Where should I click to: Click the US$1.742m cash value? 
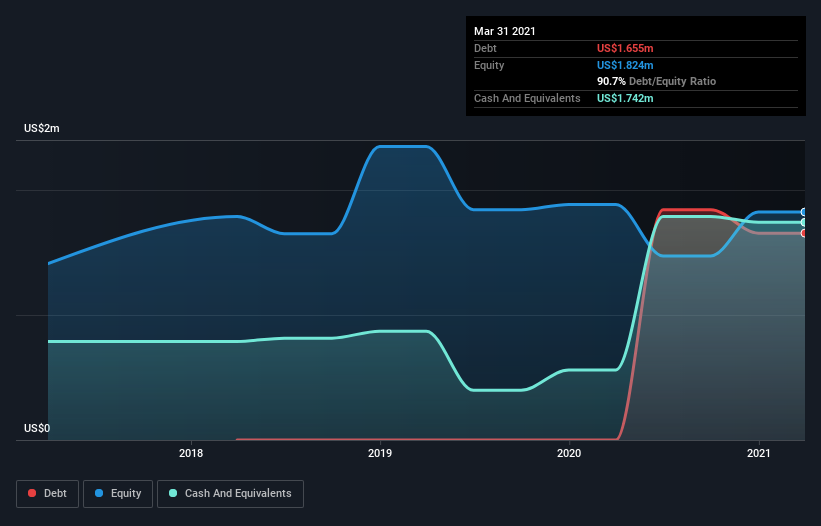click(625, 98)
